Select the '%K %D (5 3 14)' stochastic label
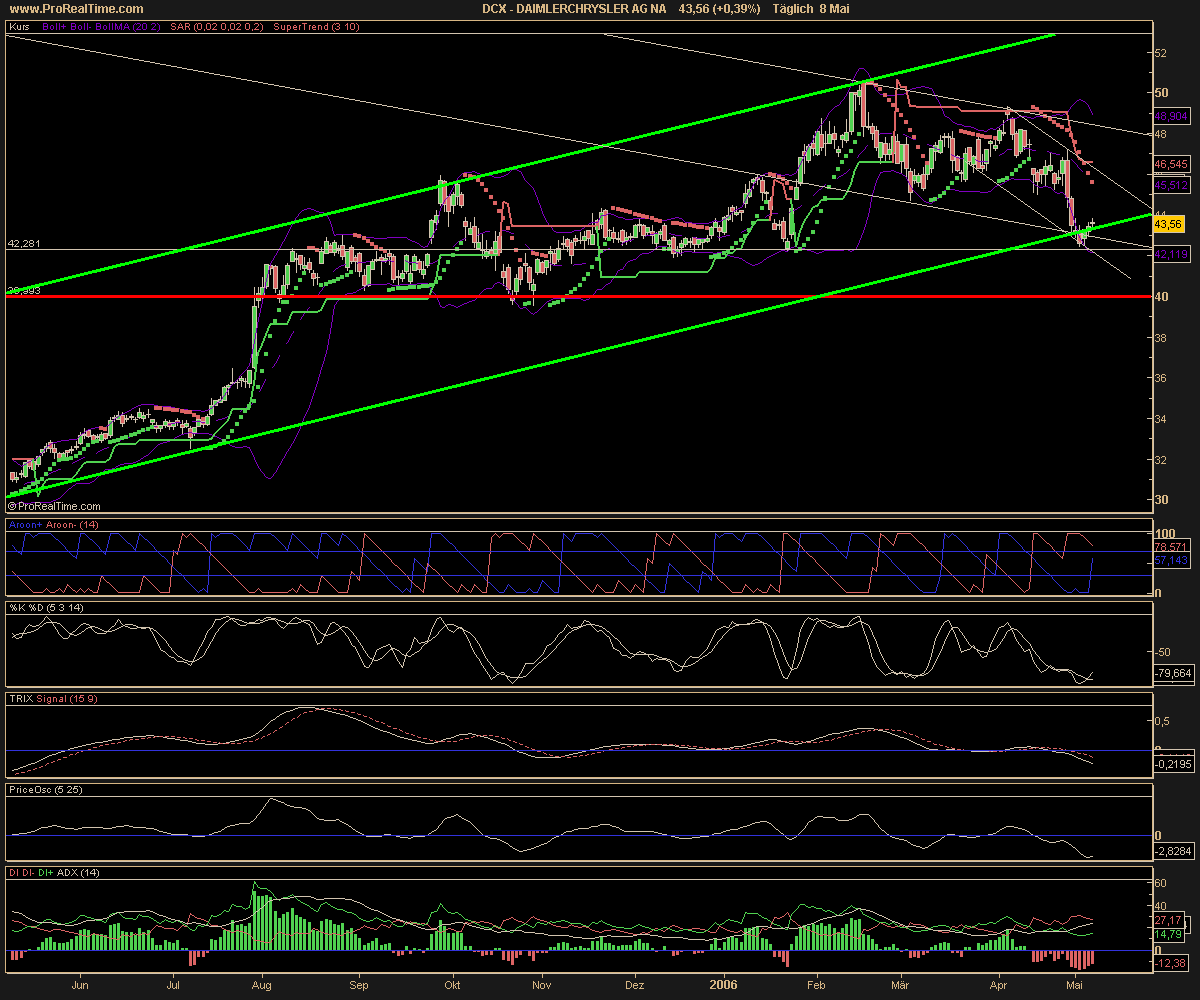The height and width of the screenshot is (1000, 1200). tap(44, 607)
